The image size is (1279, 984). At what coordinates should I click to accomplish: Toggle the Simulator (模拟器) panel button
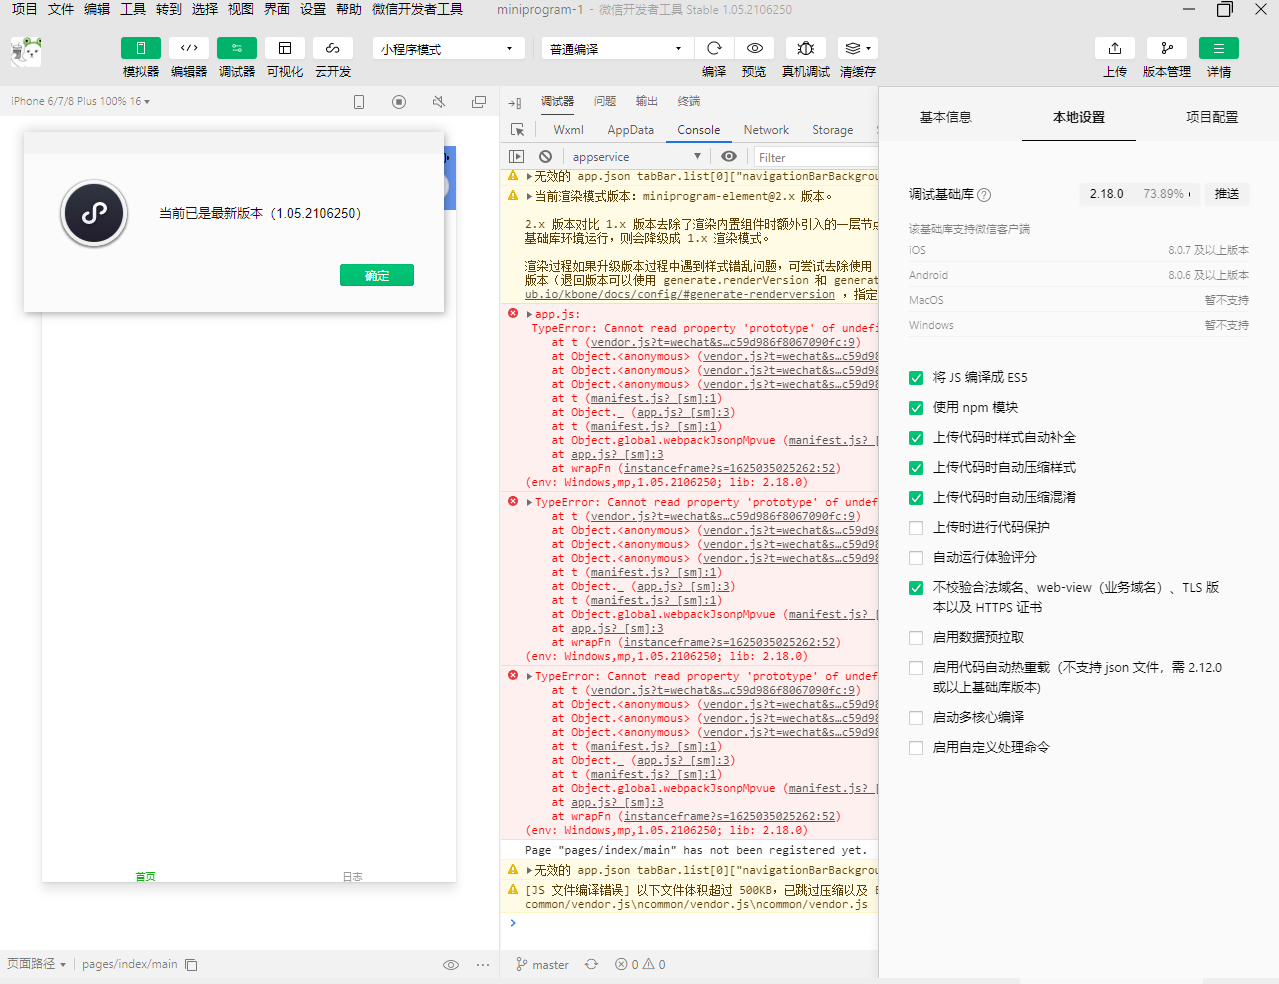tap(141, 48)
